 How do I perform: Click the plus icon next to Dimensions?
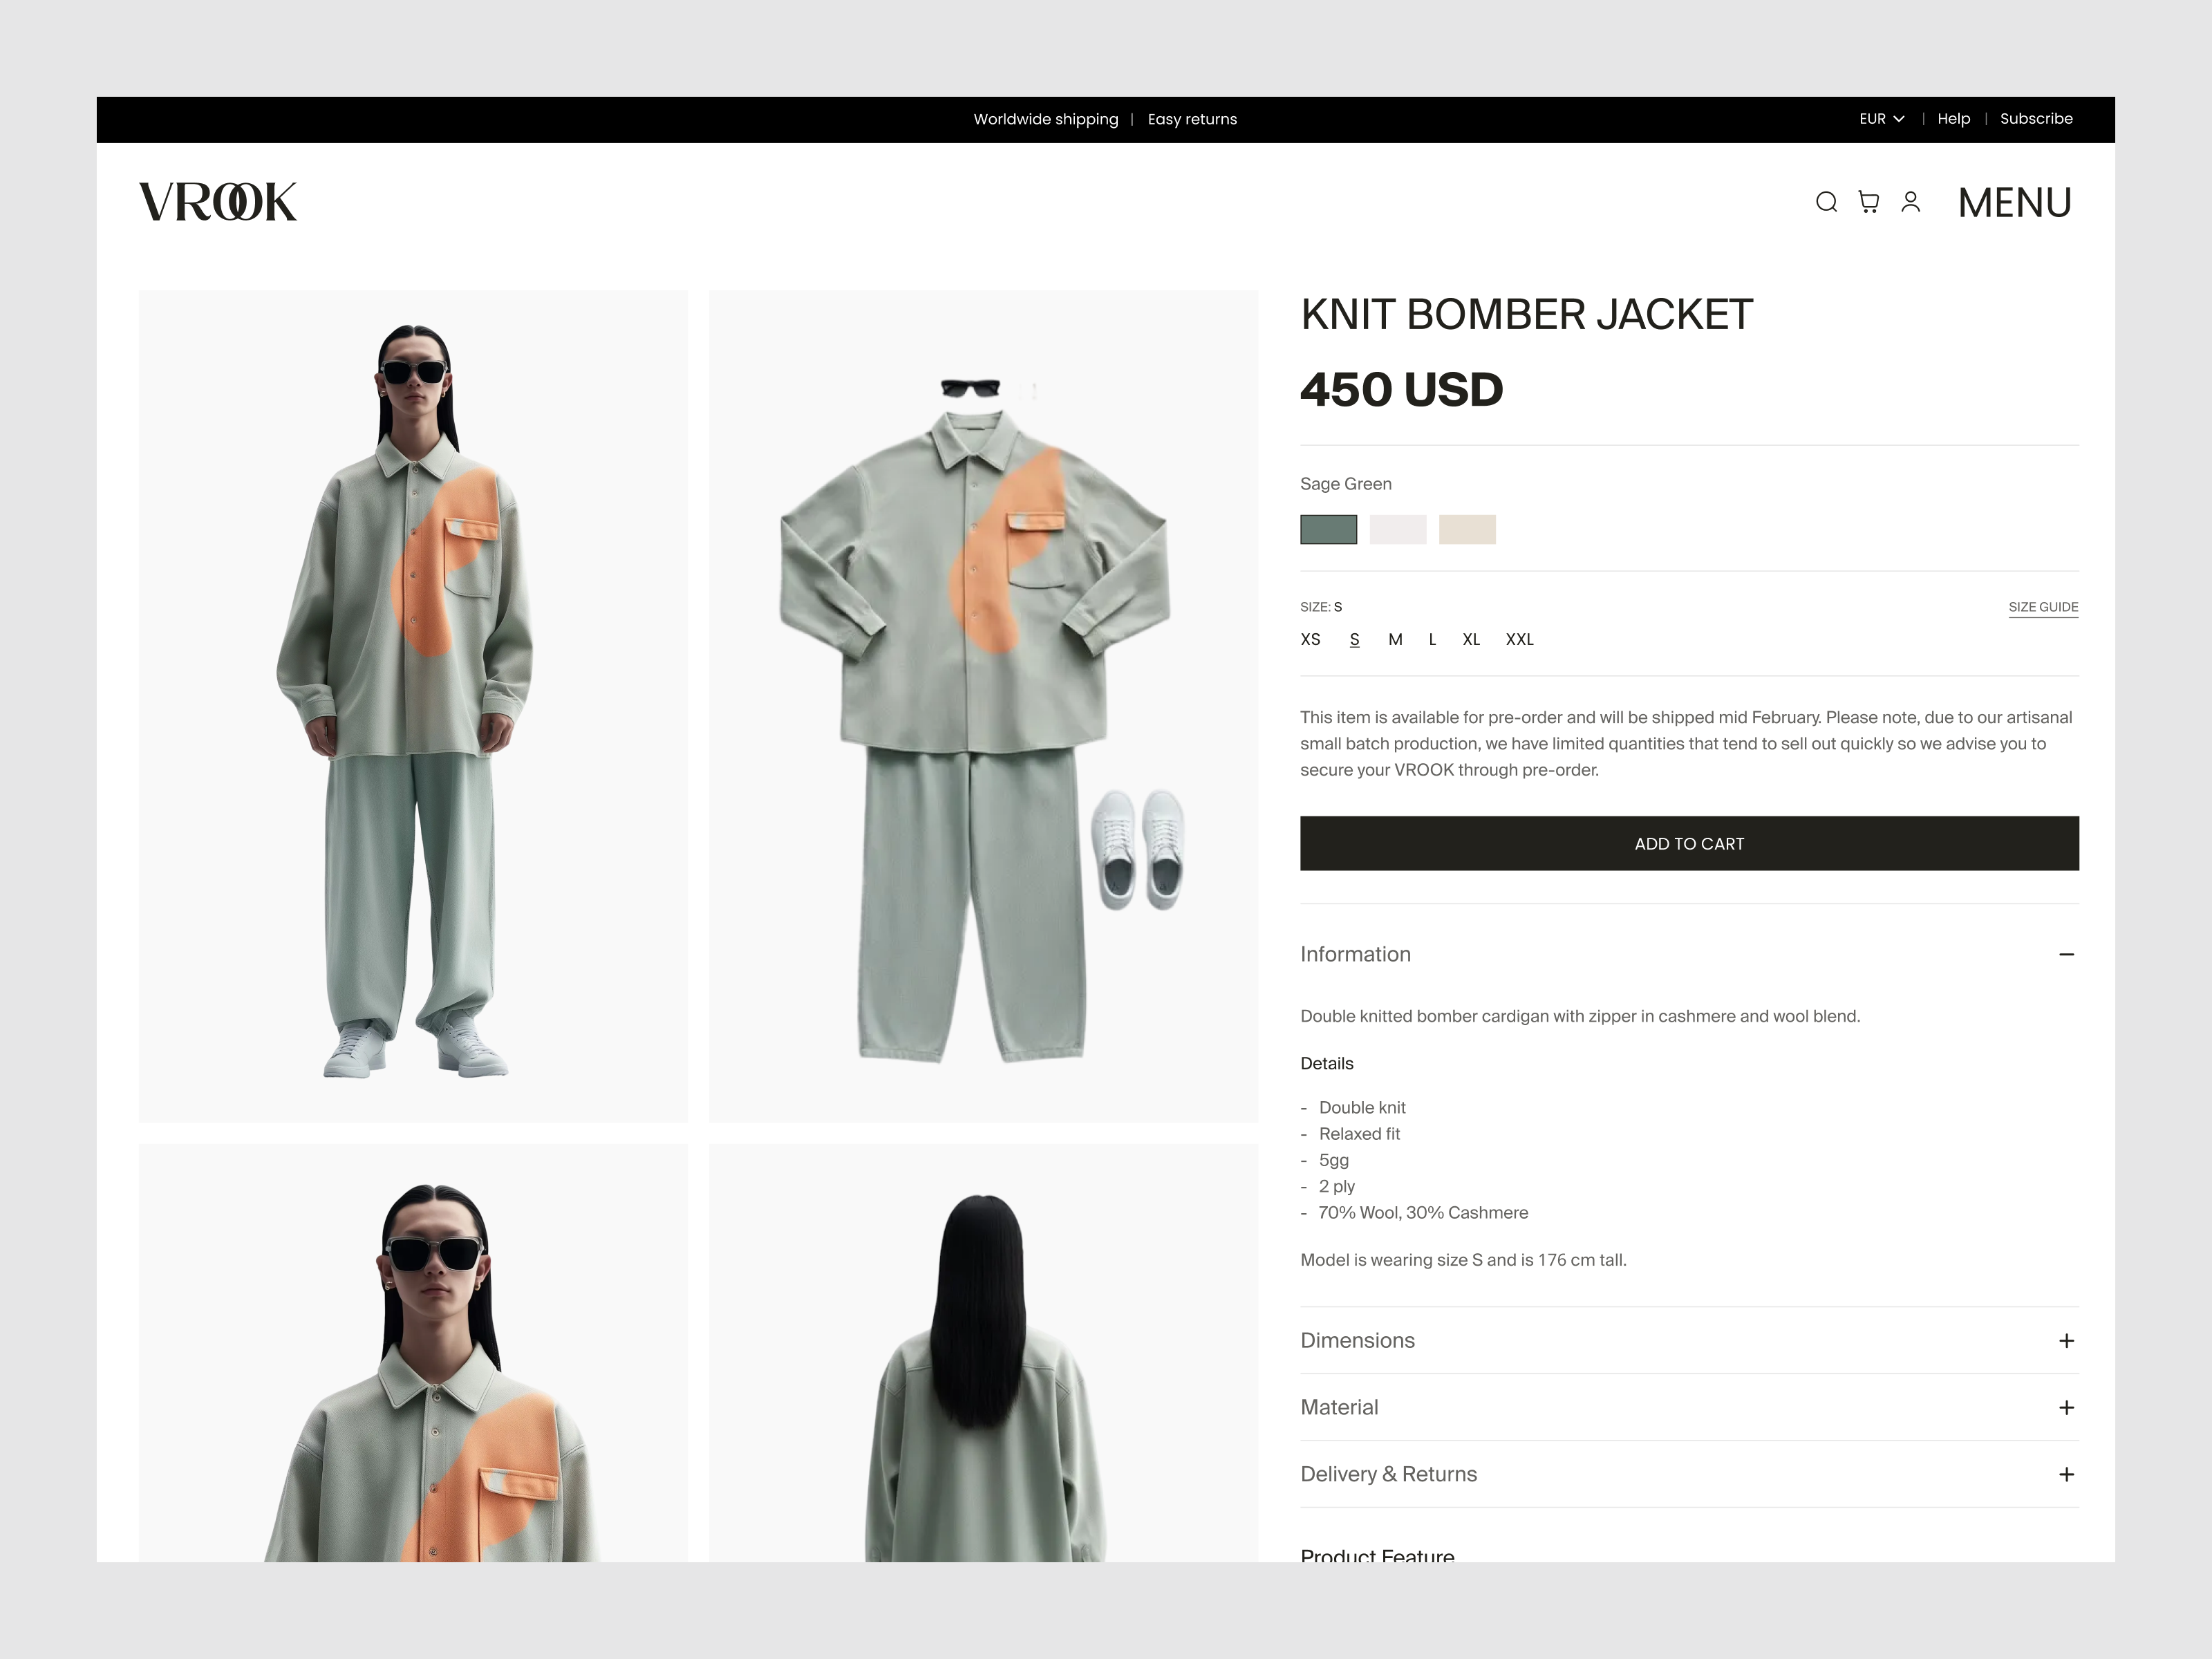tap(2066, 1340)
